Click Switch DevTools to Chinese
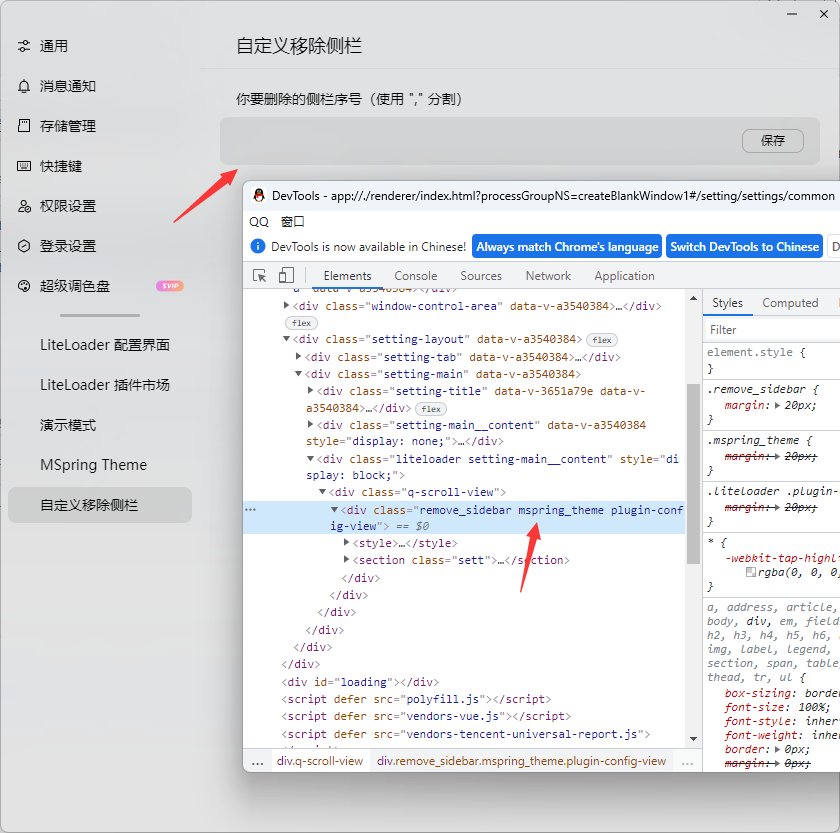Viewport: 840px width, 833px height. (747, 245)
